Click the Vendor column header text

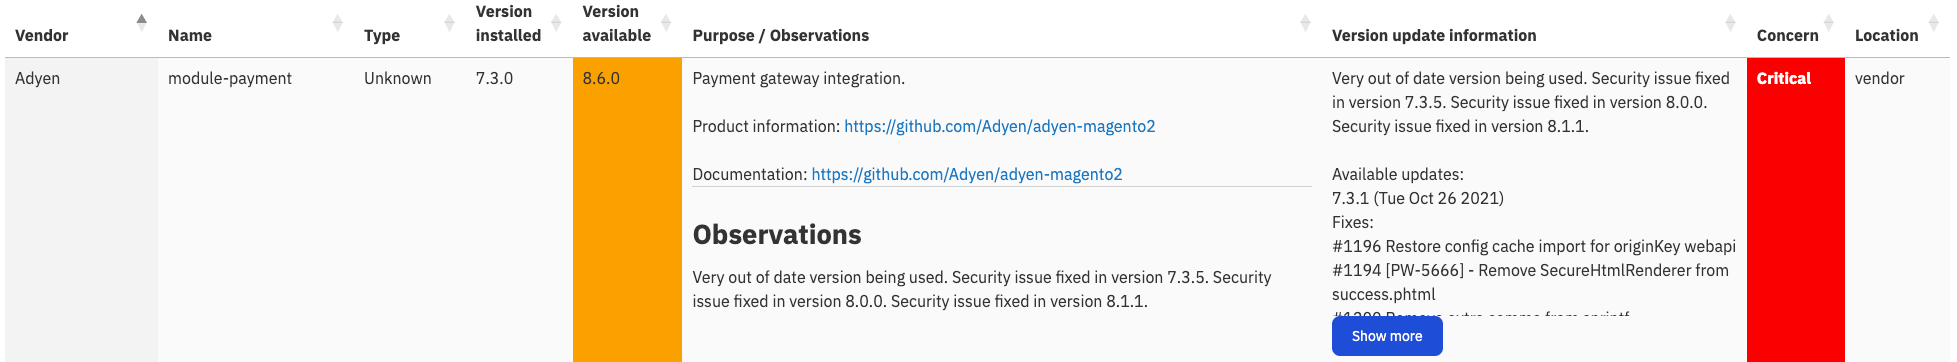[42, 35]
